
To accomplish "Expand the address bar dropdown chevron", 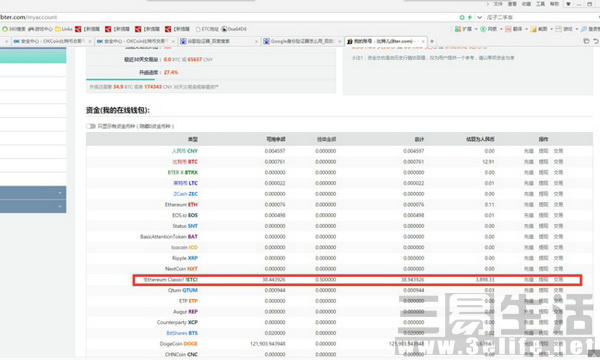I will coord(479,17).
